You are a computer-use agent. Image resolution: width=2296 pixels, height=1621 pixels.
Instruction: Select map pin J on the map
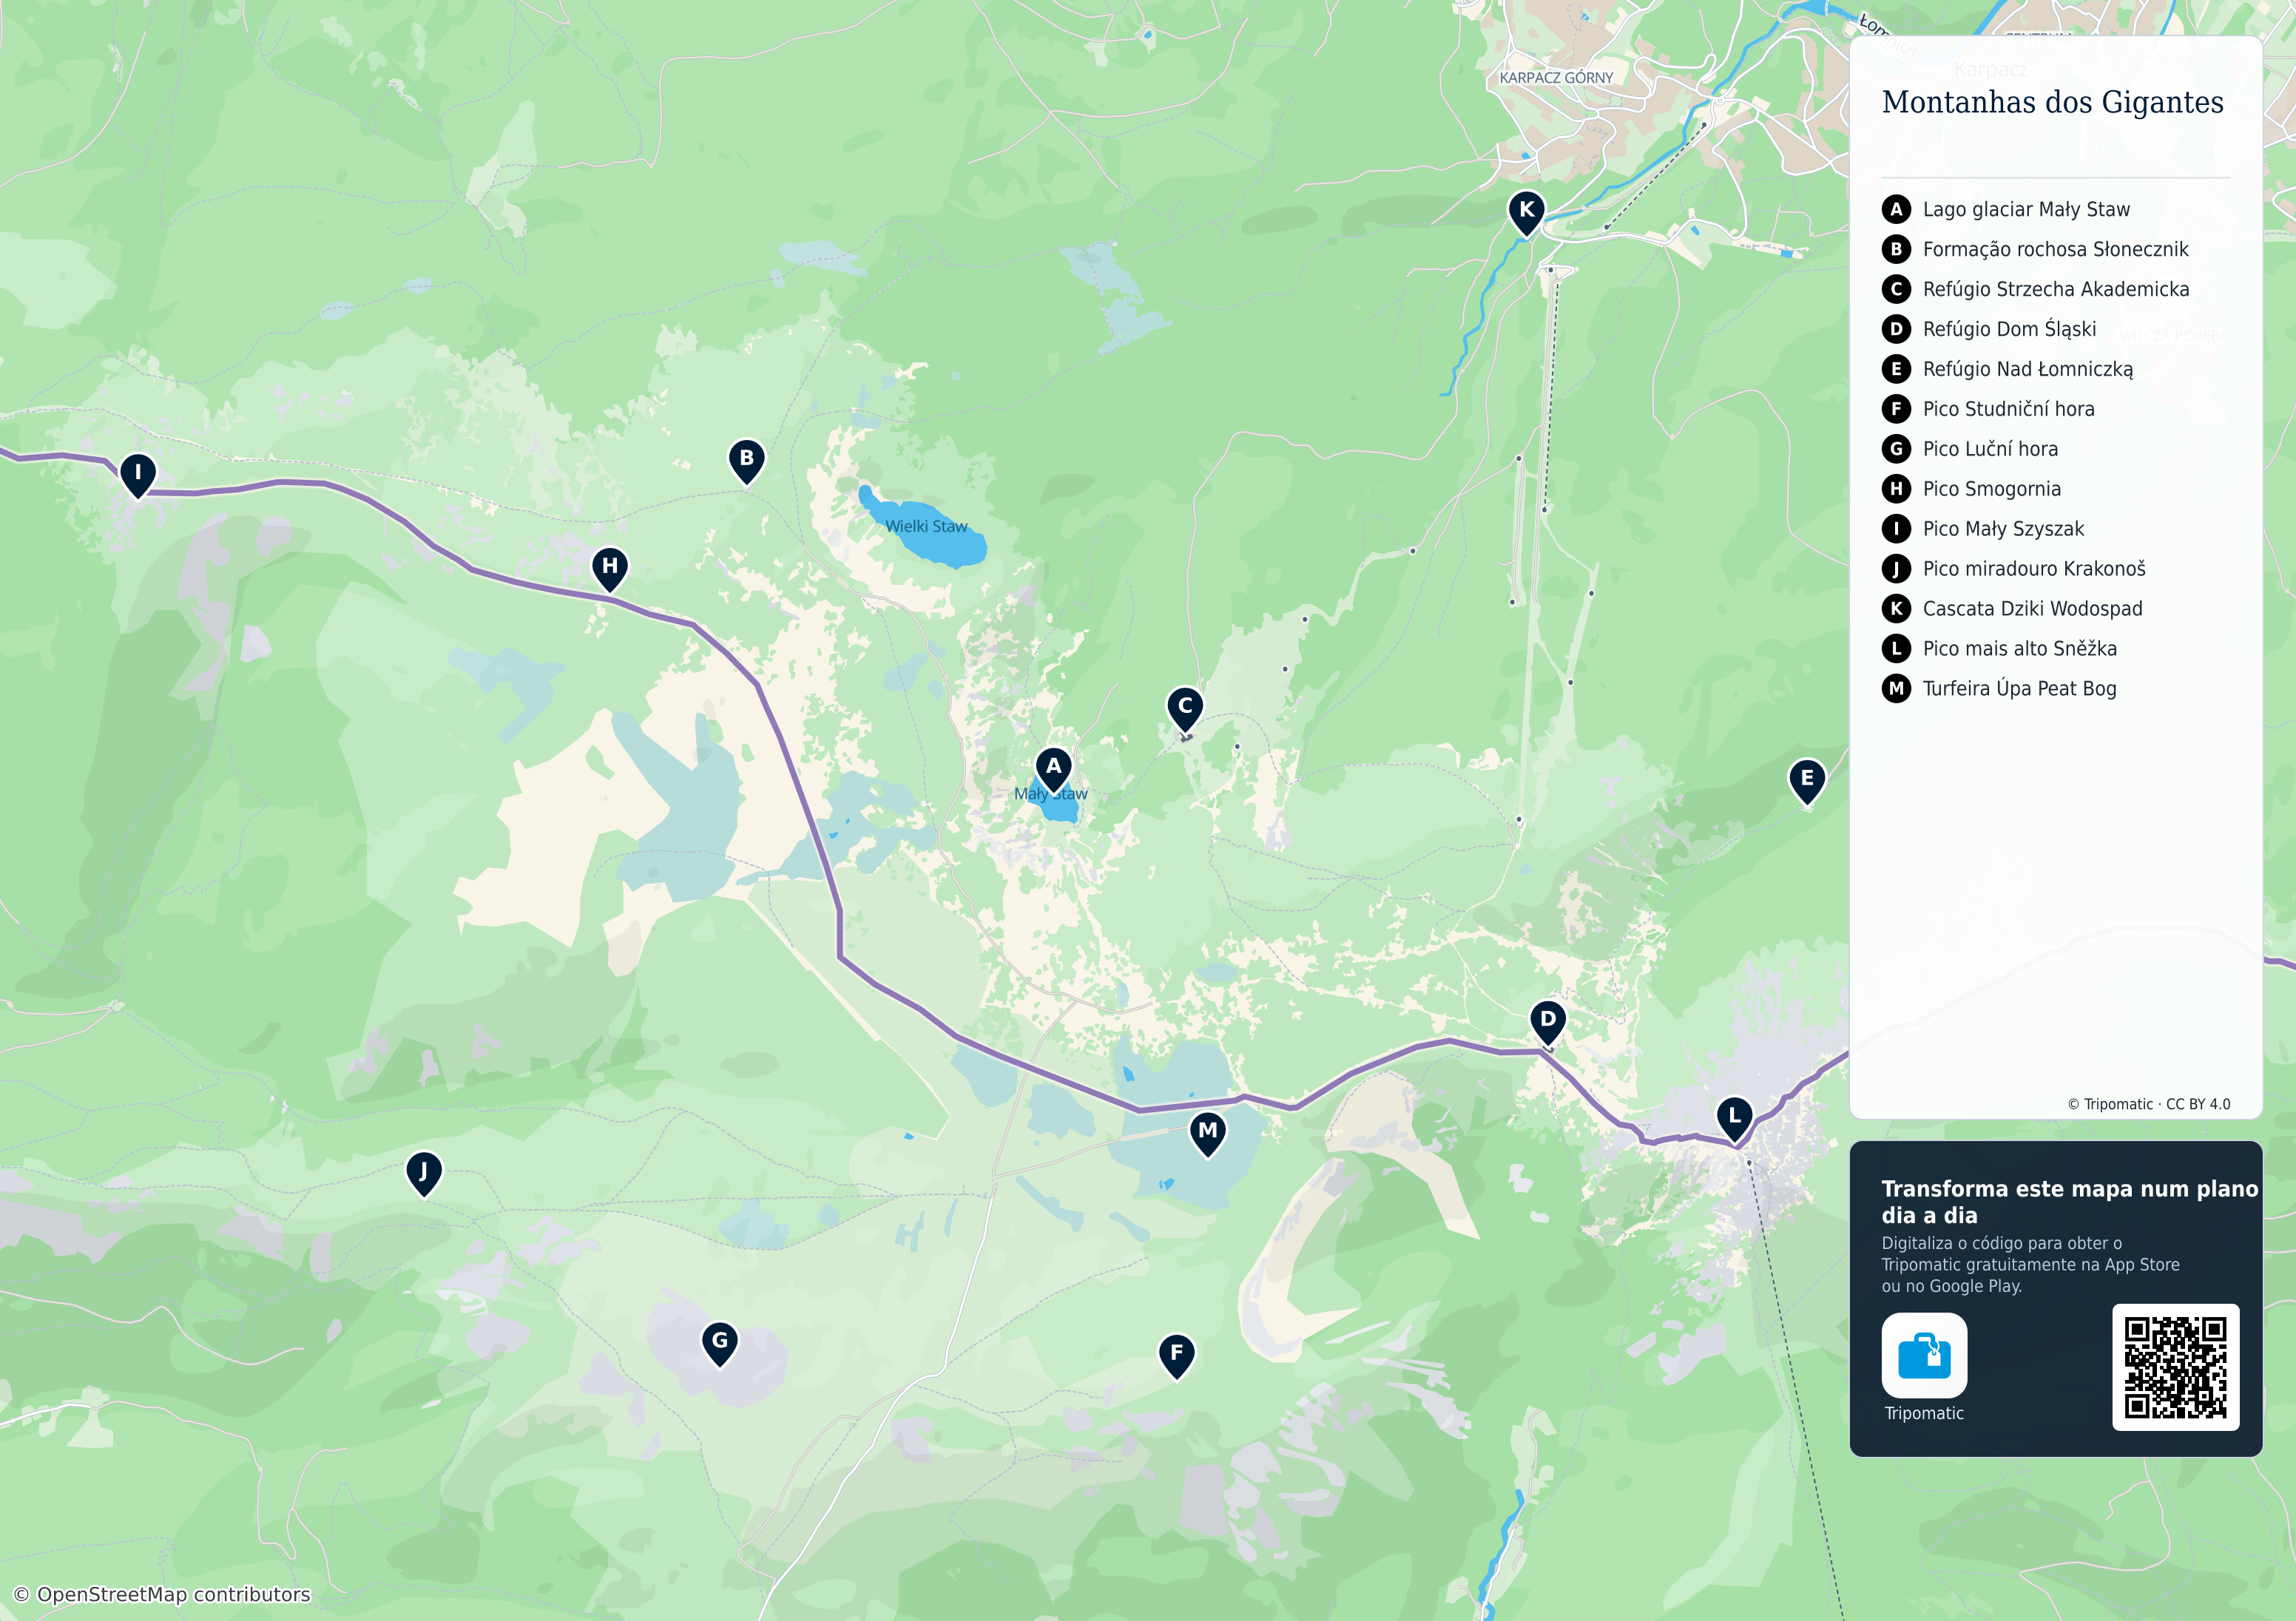click(x=424, y=1173)
